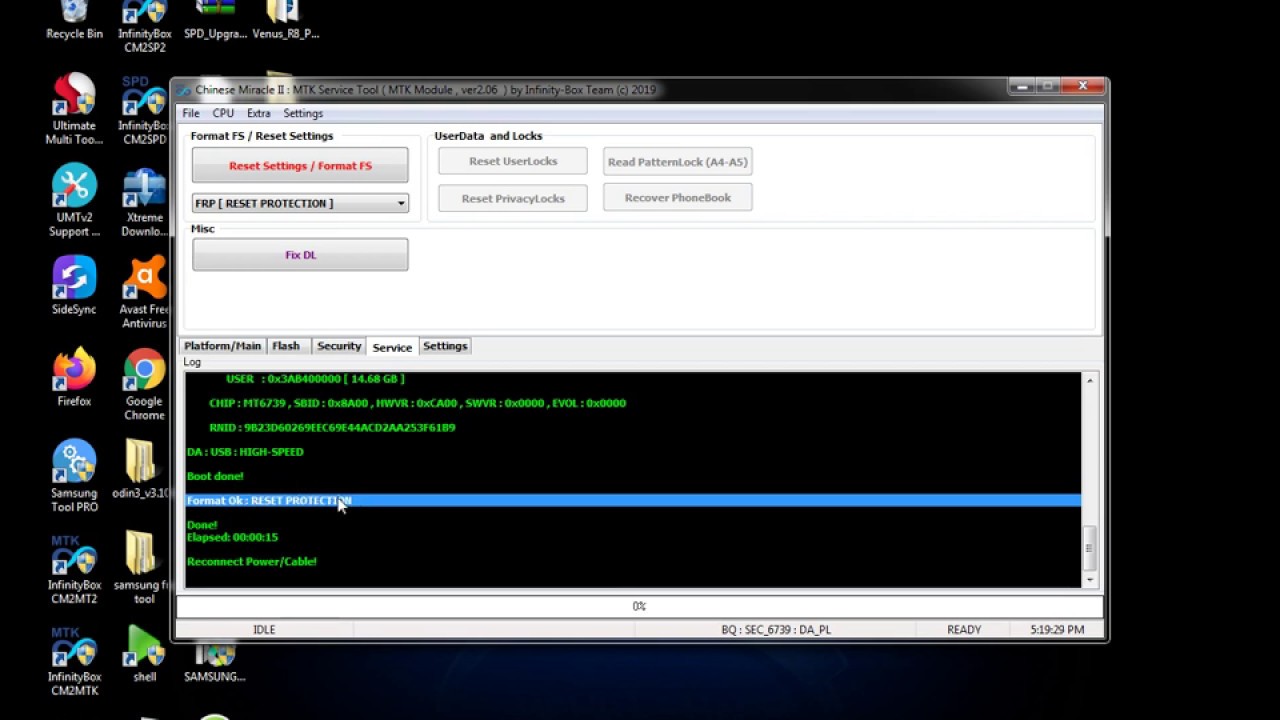Open SPD_Upgrade desktop icon

coord(215,20)
